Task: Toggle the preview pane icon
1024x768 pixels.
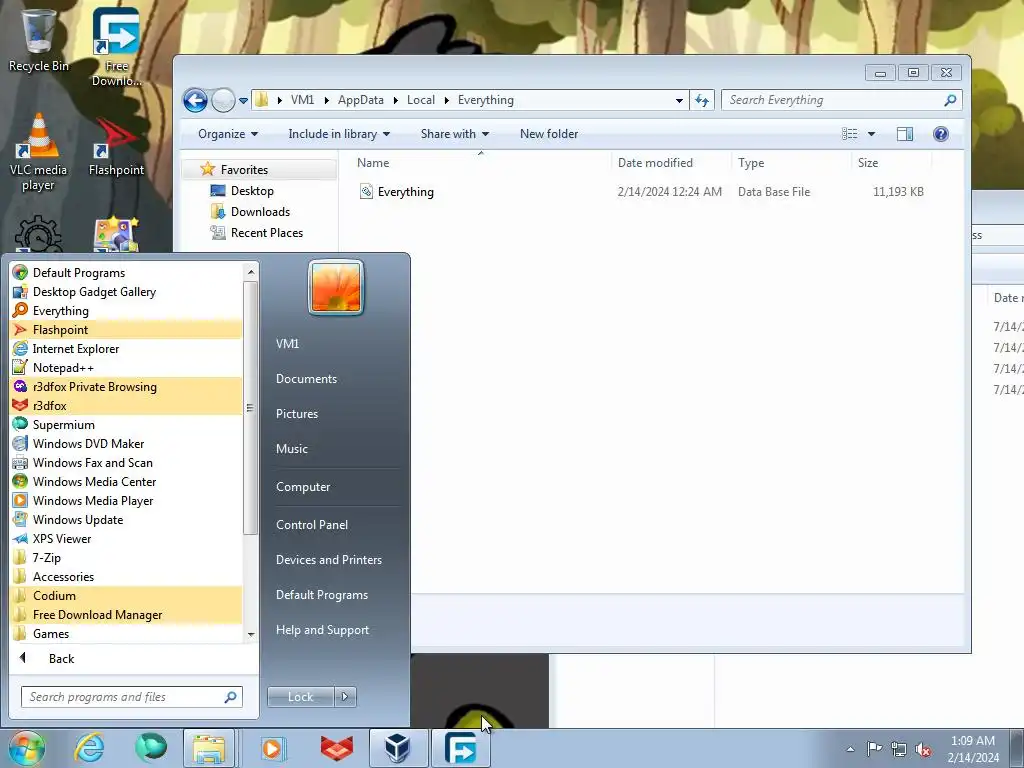Action: pyautogui.click(x=904, y=134)
